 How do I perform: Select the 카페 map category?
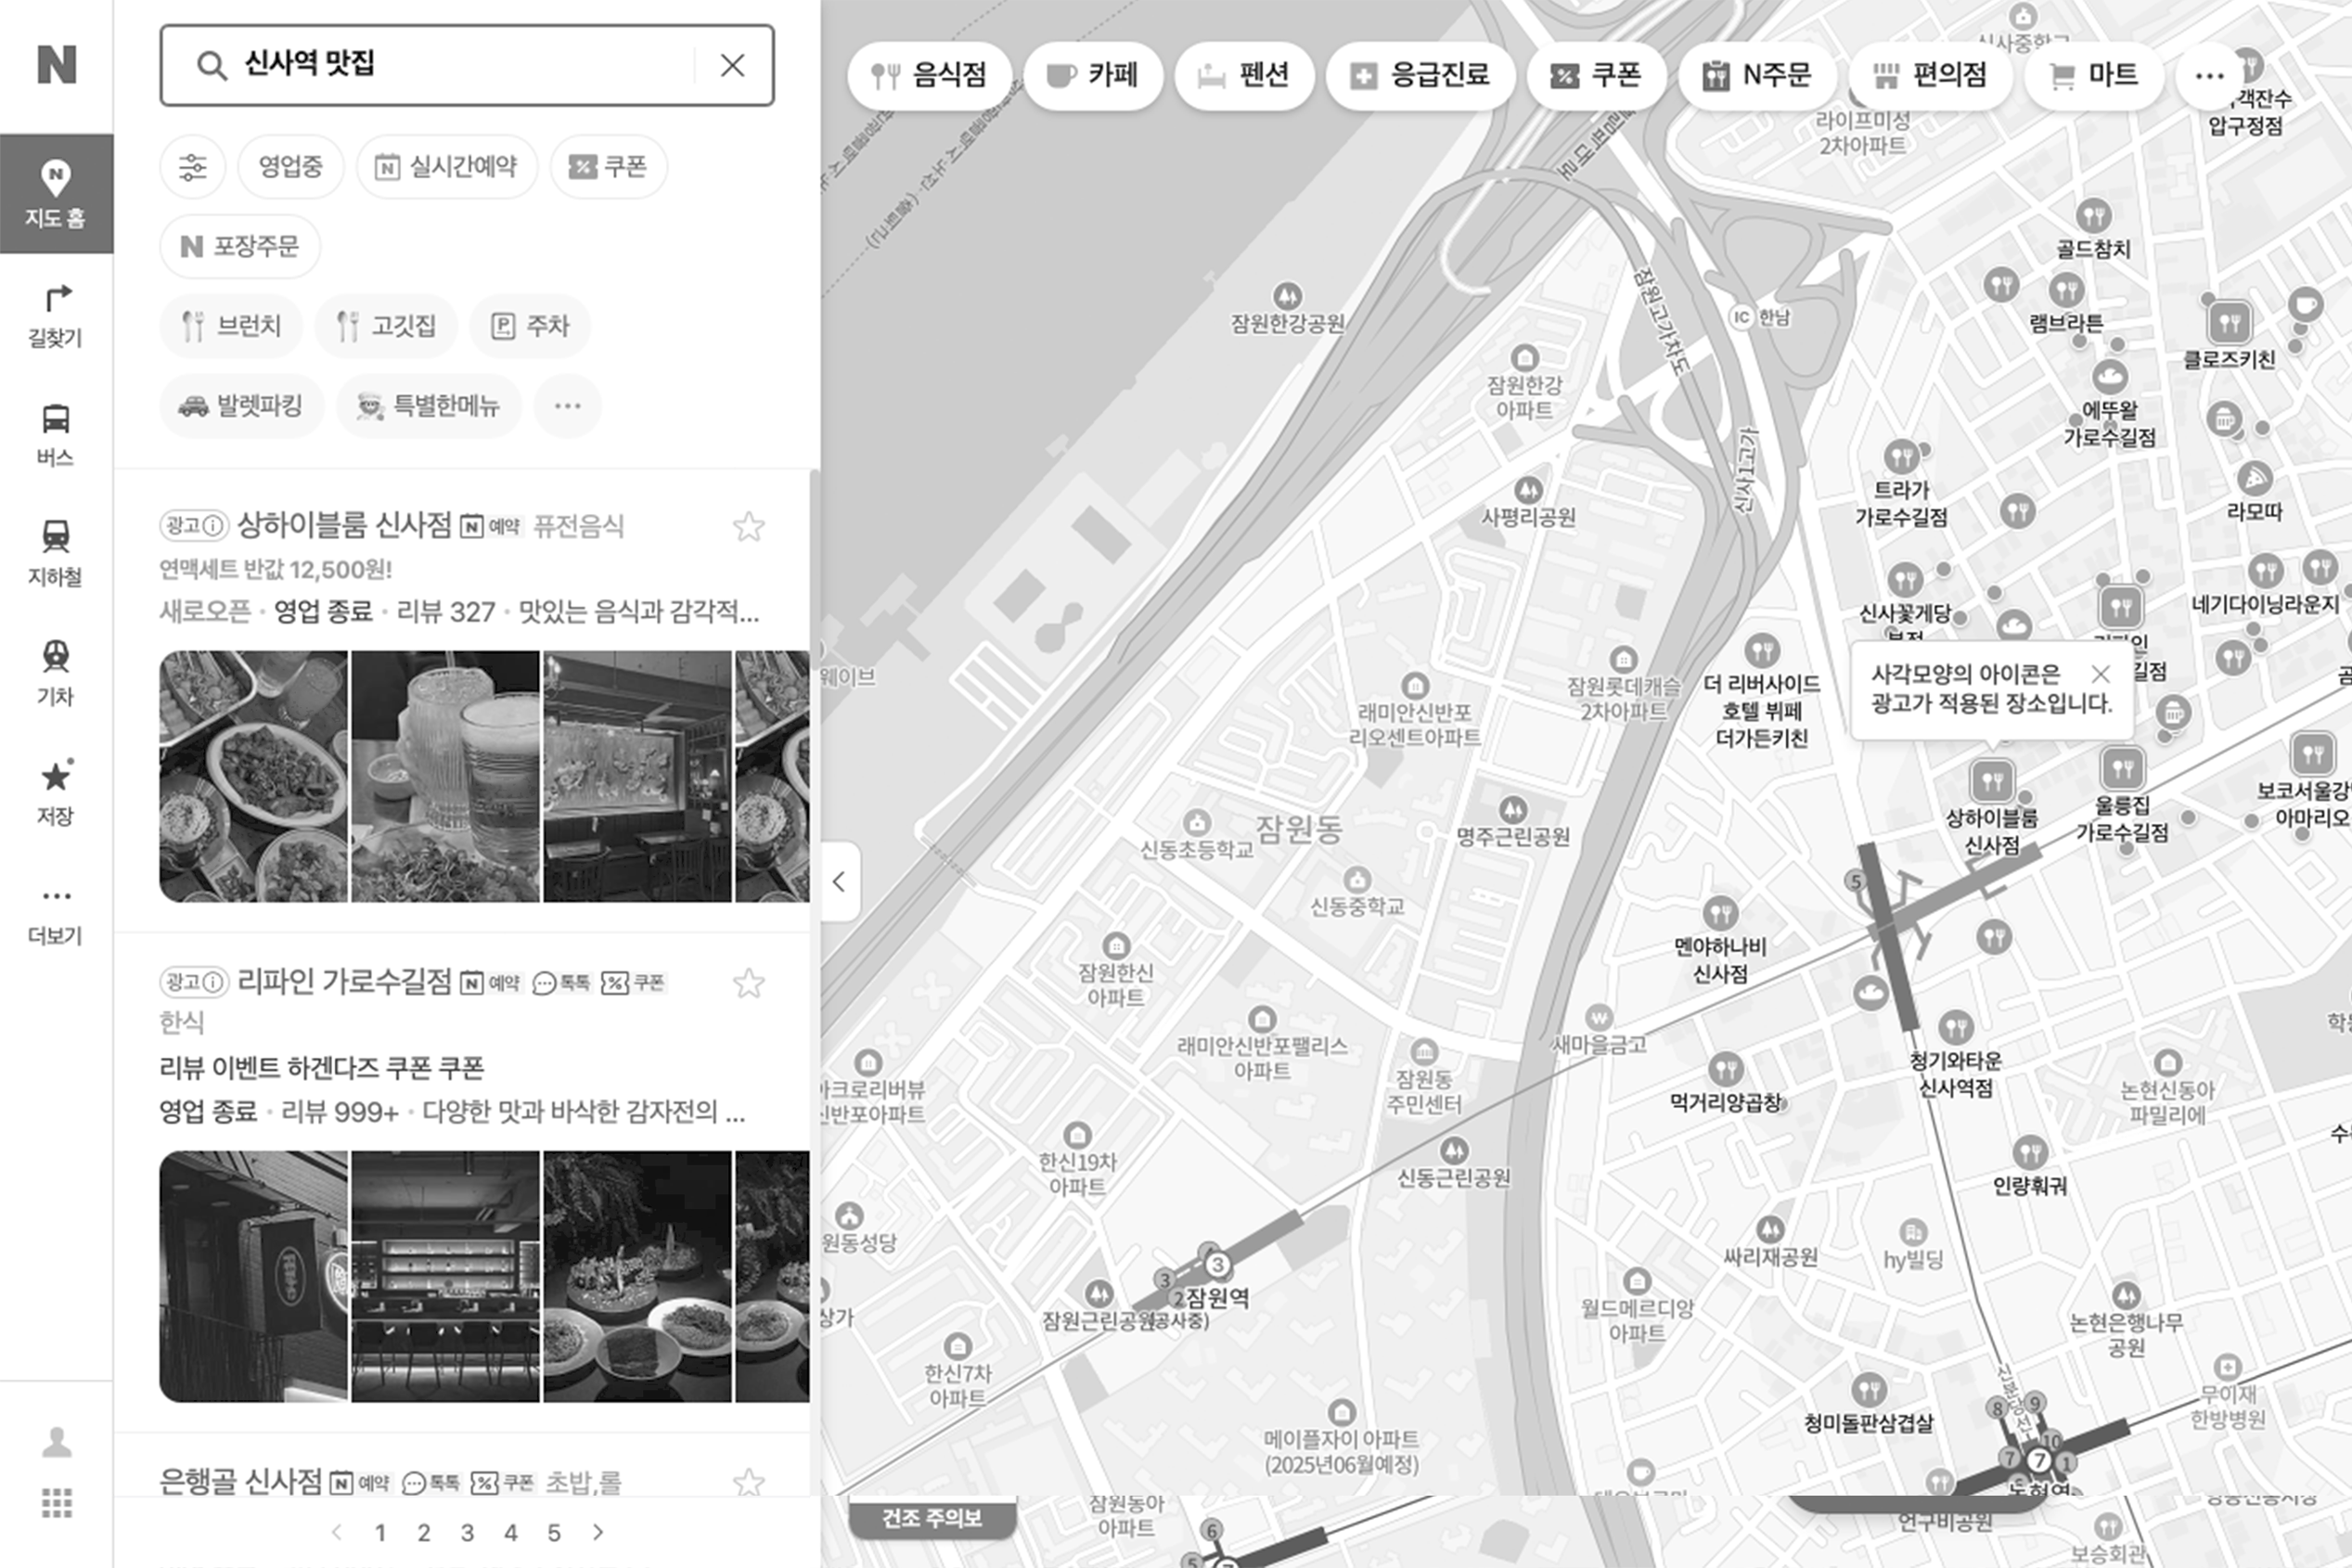[1092, 76]
